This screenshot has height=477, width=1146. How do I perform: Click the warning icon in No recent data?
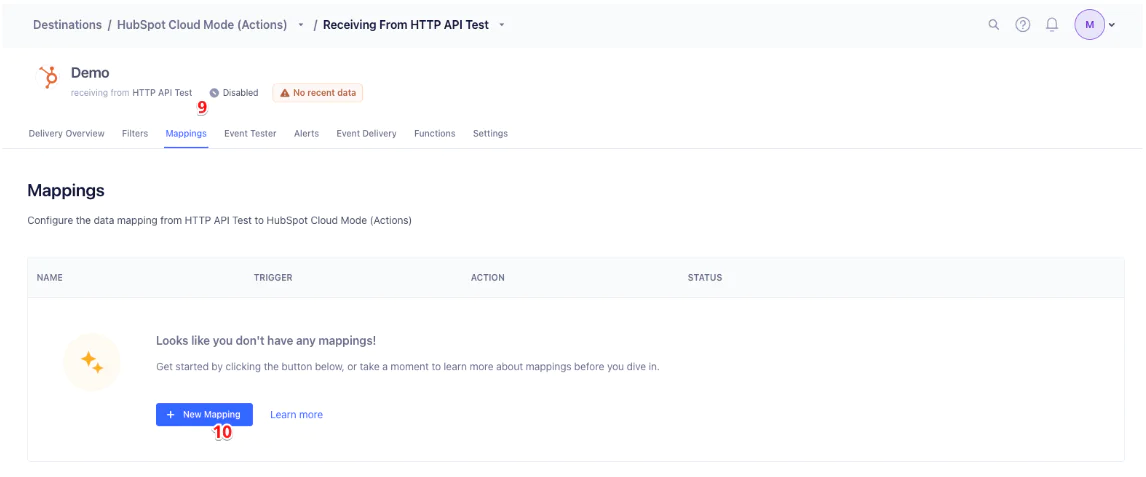click(x=284, y=93)
